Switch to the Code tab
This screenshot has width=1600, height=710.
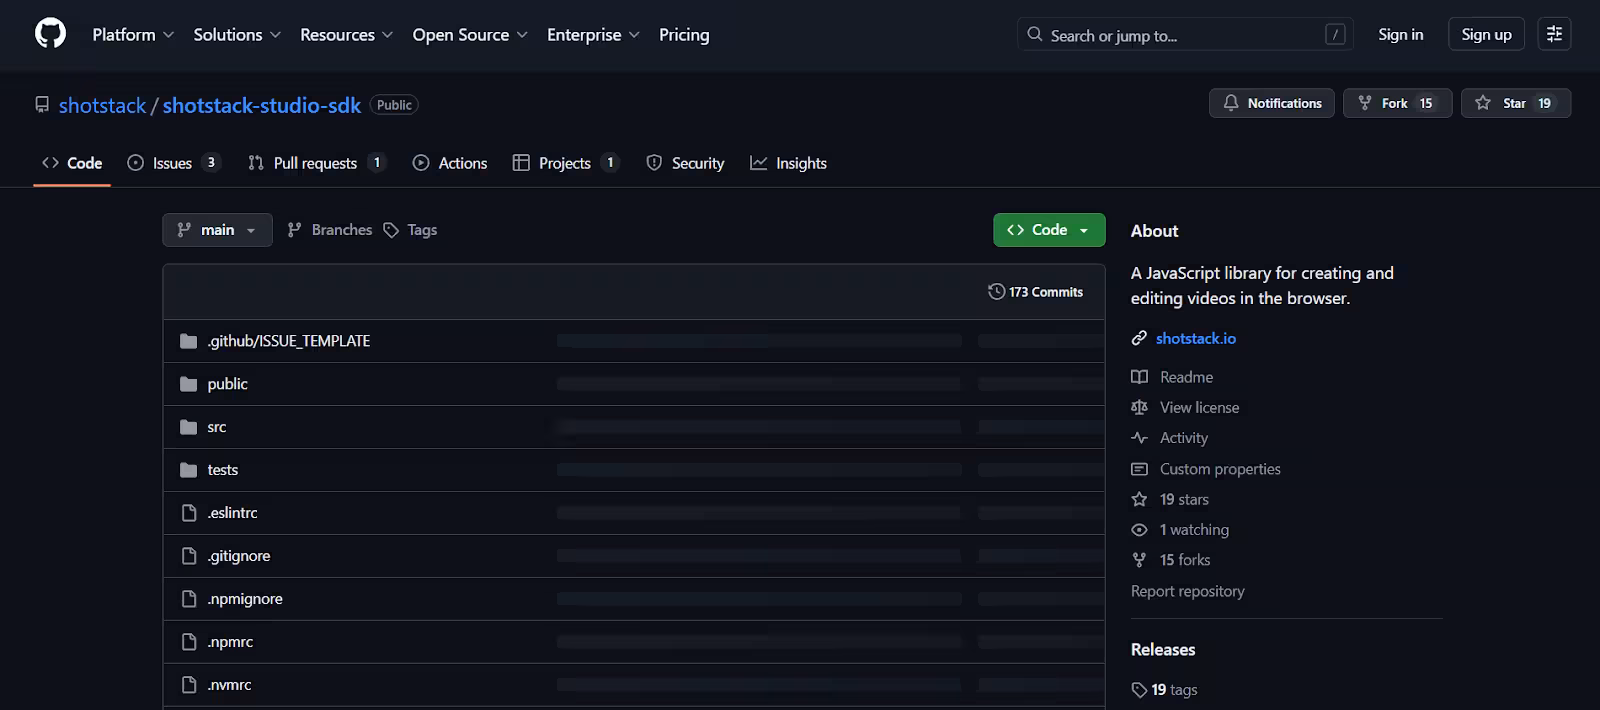72,163
